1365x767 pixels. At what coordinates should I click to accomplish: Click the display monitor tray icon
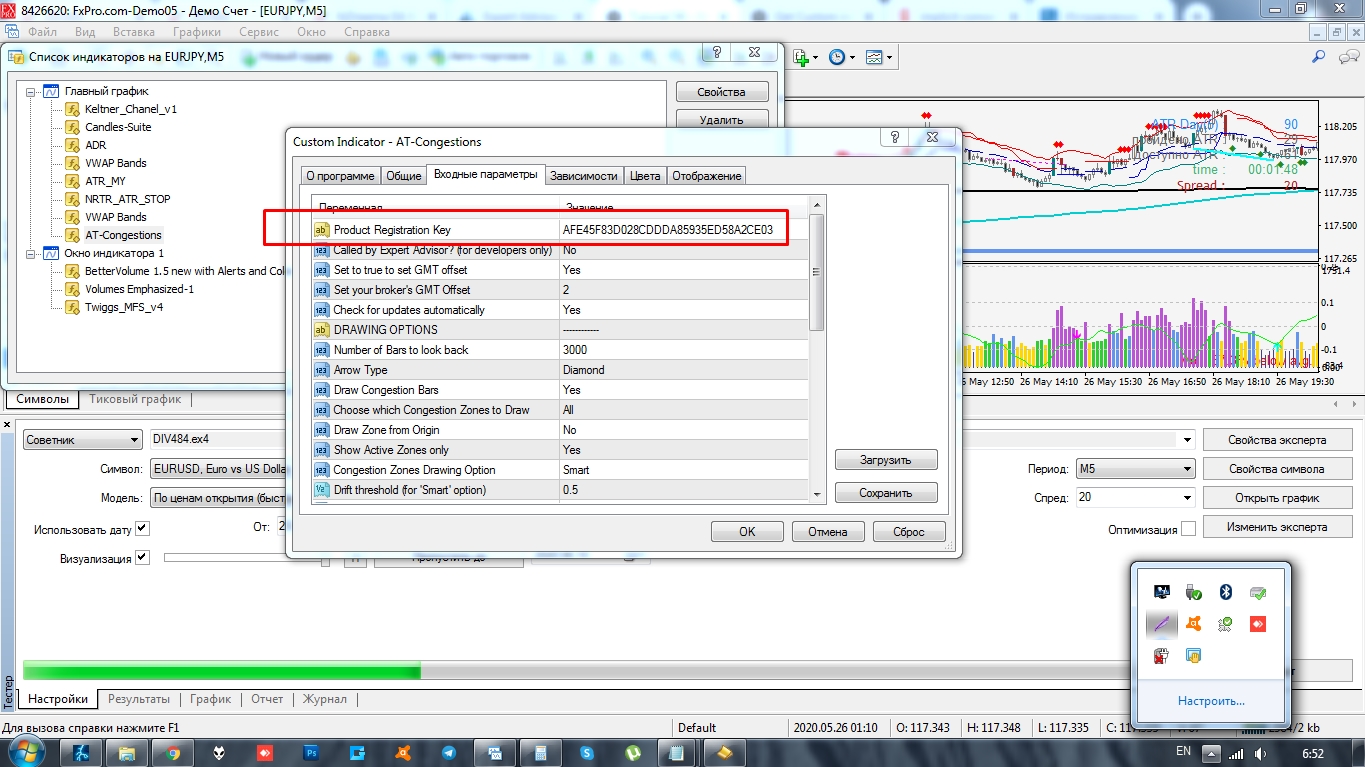[1161, 592]
